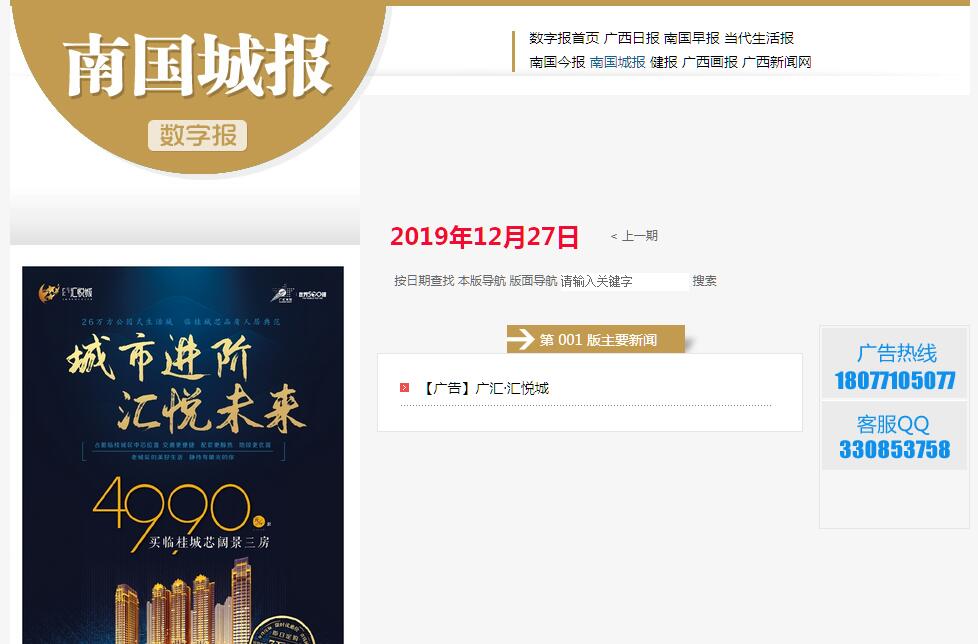
Task: Click the red arrow bullet beside 【广告】
Action: [404, 388]
